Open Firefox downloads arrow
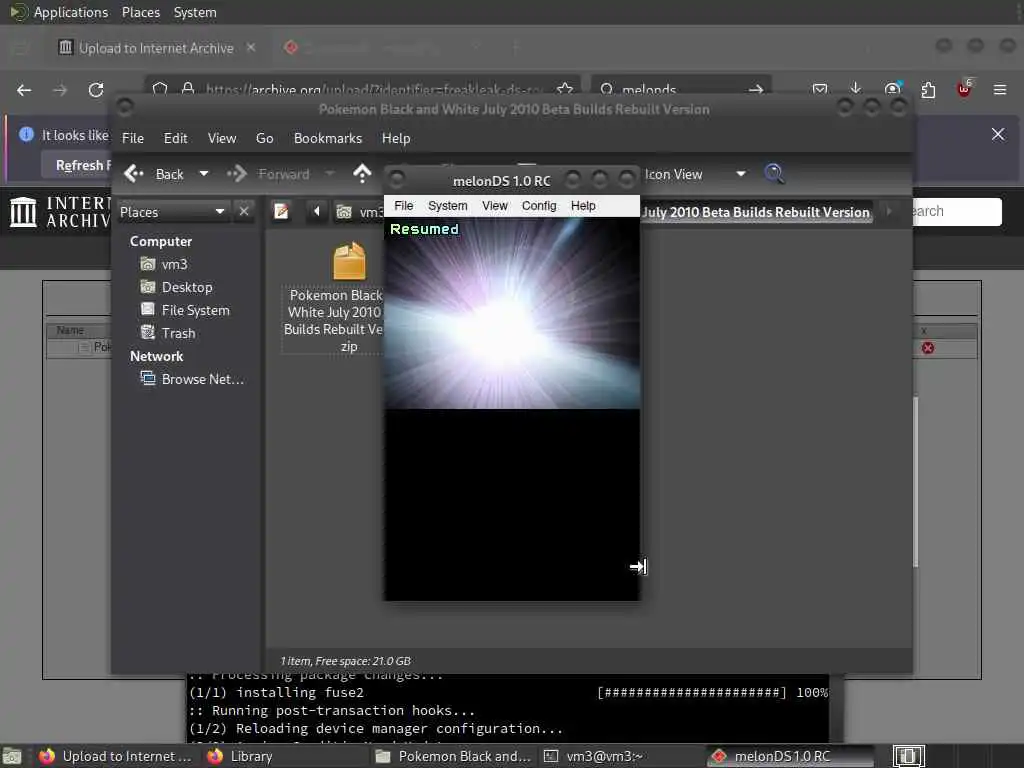The width and height of the screenshot is (1024, 768). pyautogui.click(x=856, y=89)
